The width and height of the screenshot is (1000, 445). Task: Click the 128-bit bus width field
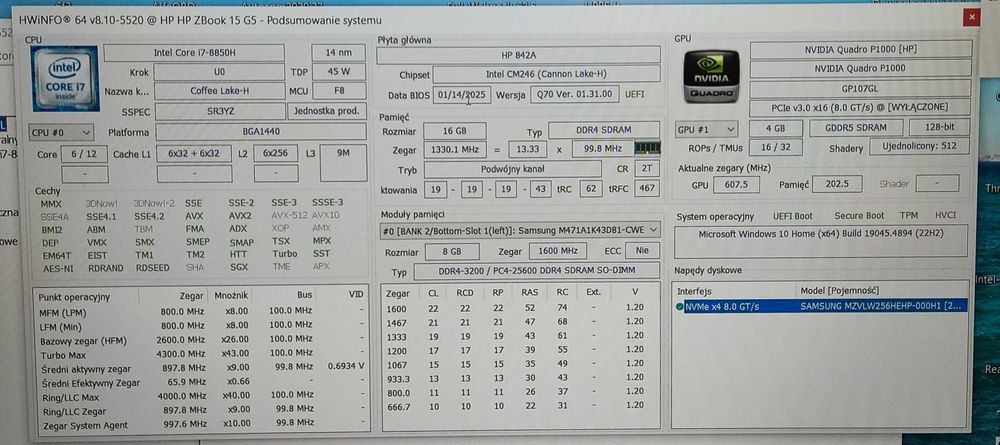point(939,128)
